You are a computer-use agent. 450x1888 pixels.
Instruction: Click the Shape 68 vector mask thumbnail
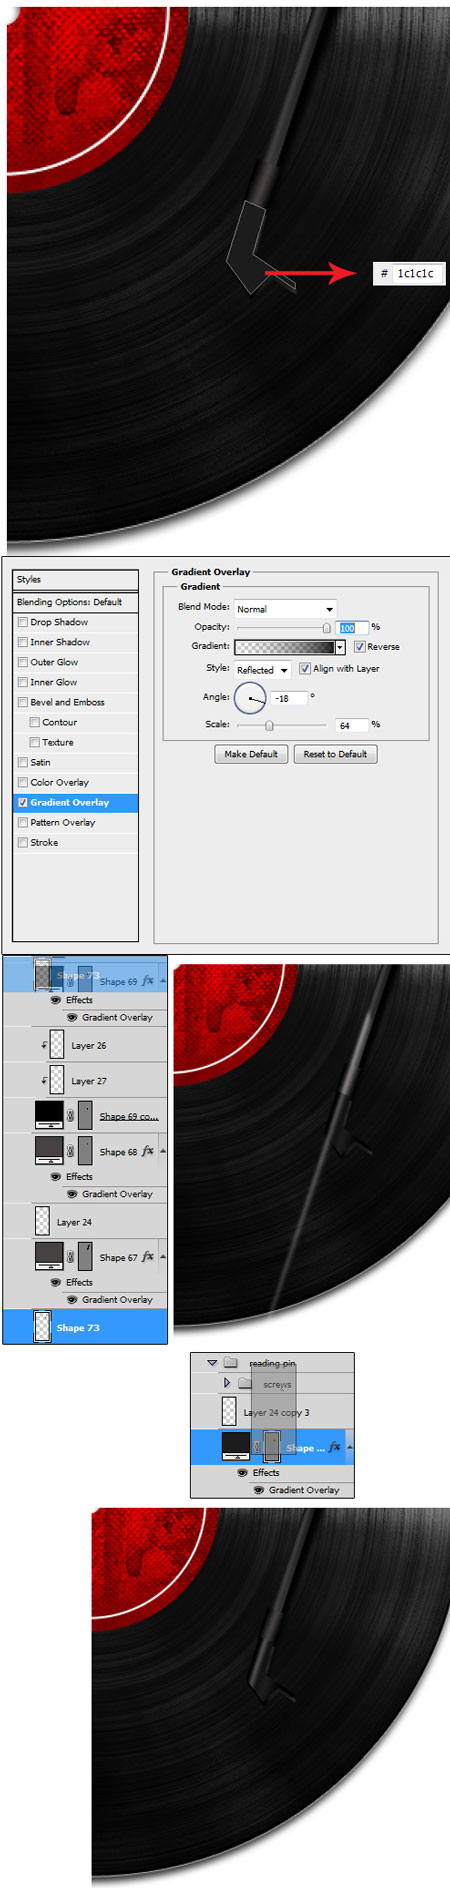tap(86, 1151)
